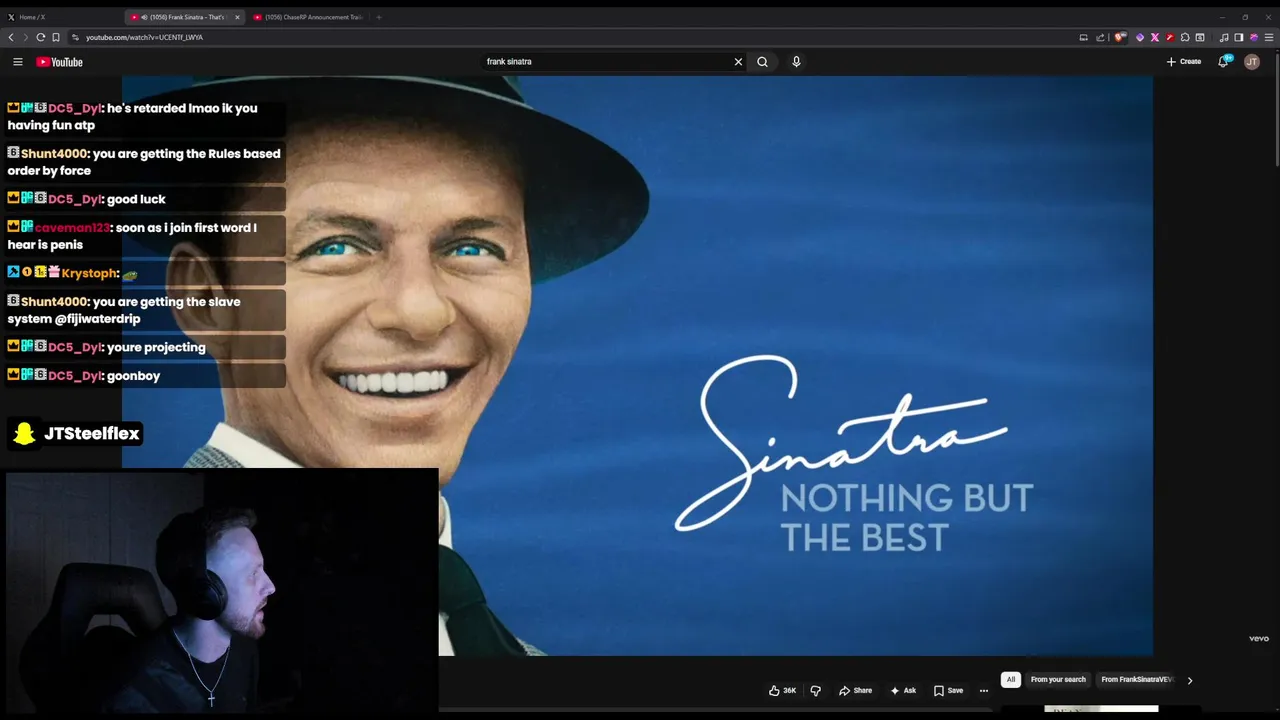Screen dimensions: 1280x720
Task: Click chat message "good luck"
Action: (136, 199)
